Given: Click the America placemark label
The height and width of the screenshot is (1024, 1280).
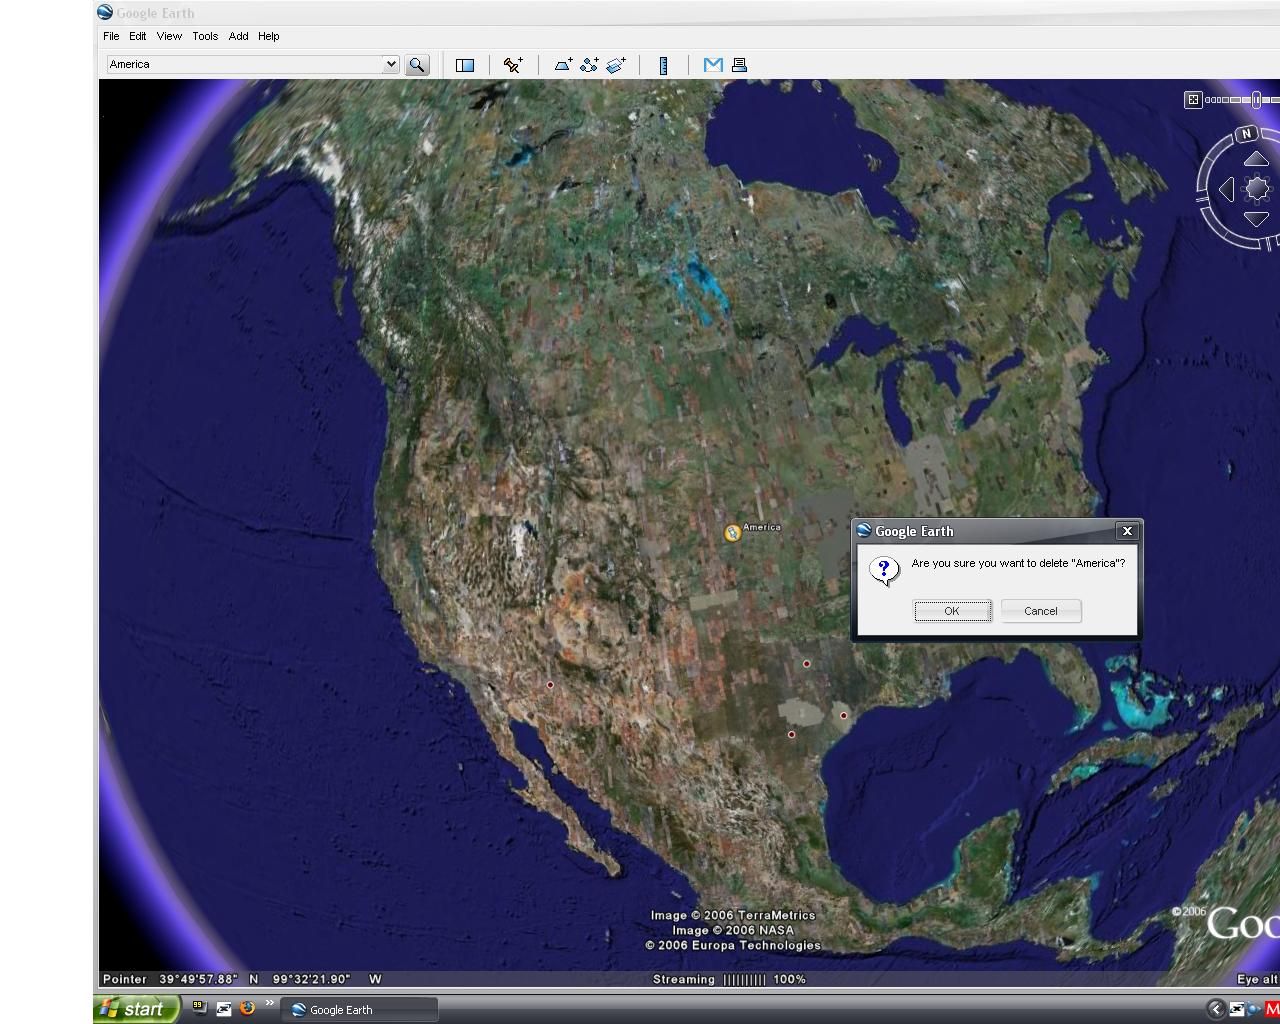Looking at the screenshot, I should coord(762,527).
